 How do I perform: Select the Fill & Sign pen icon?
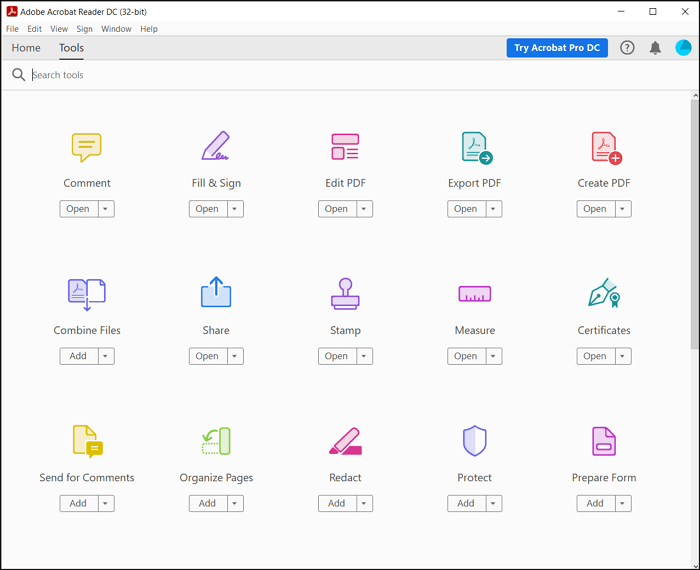(x=216, y=146)
